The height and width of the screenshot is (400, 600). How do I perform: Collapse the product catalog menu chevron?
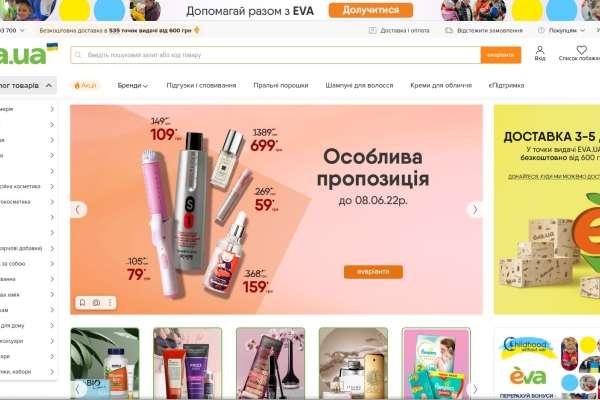[49, 85]
